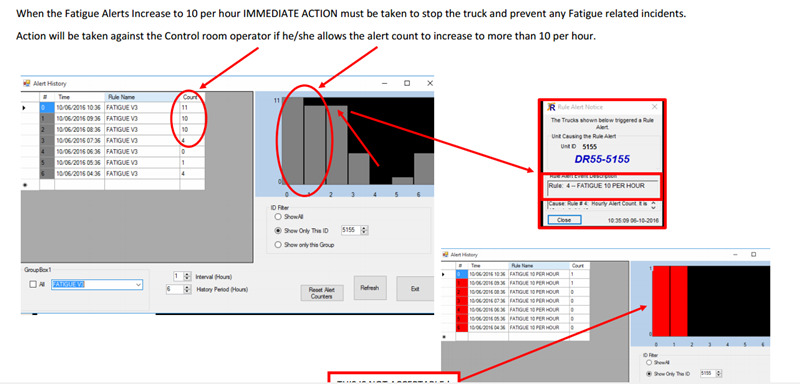This screenshot has width=800, height=384.
Task: Click History Period Hours stepper arrows
Action: 187,289
